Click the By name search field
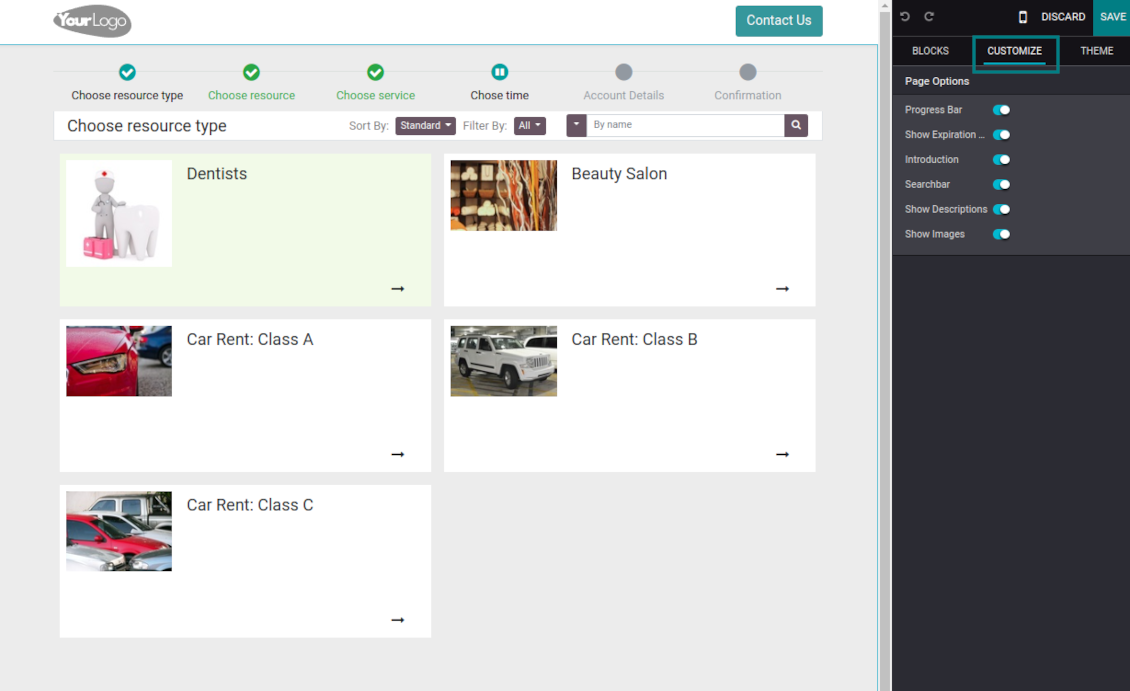The width and height of the screenshot is (1130, 691). (x=685, y=125)
